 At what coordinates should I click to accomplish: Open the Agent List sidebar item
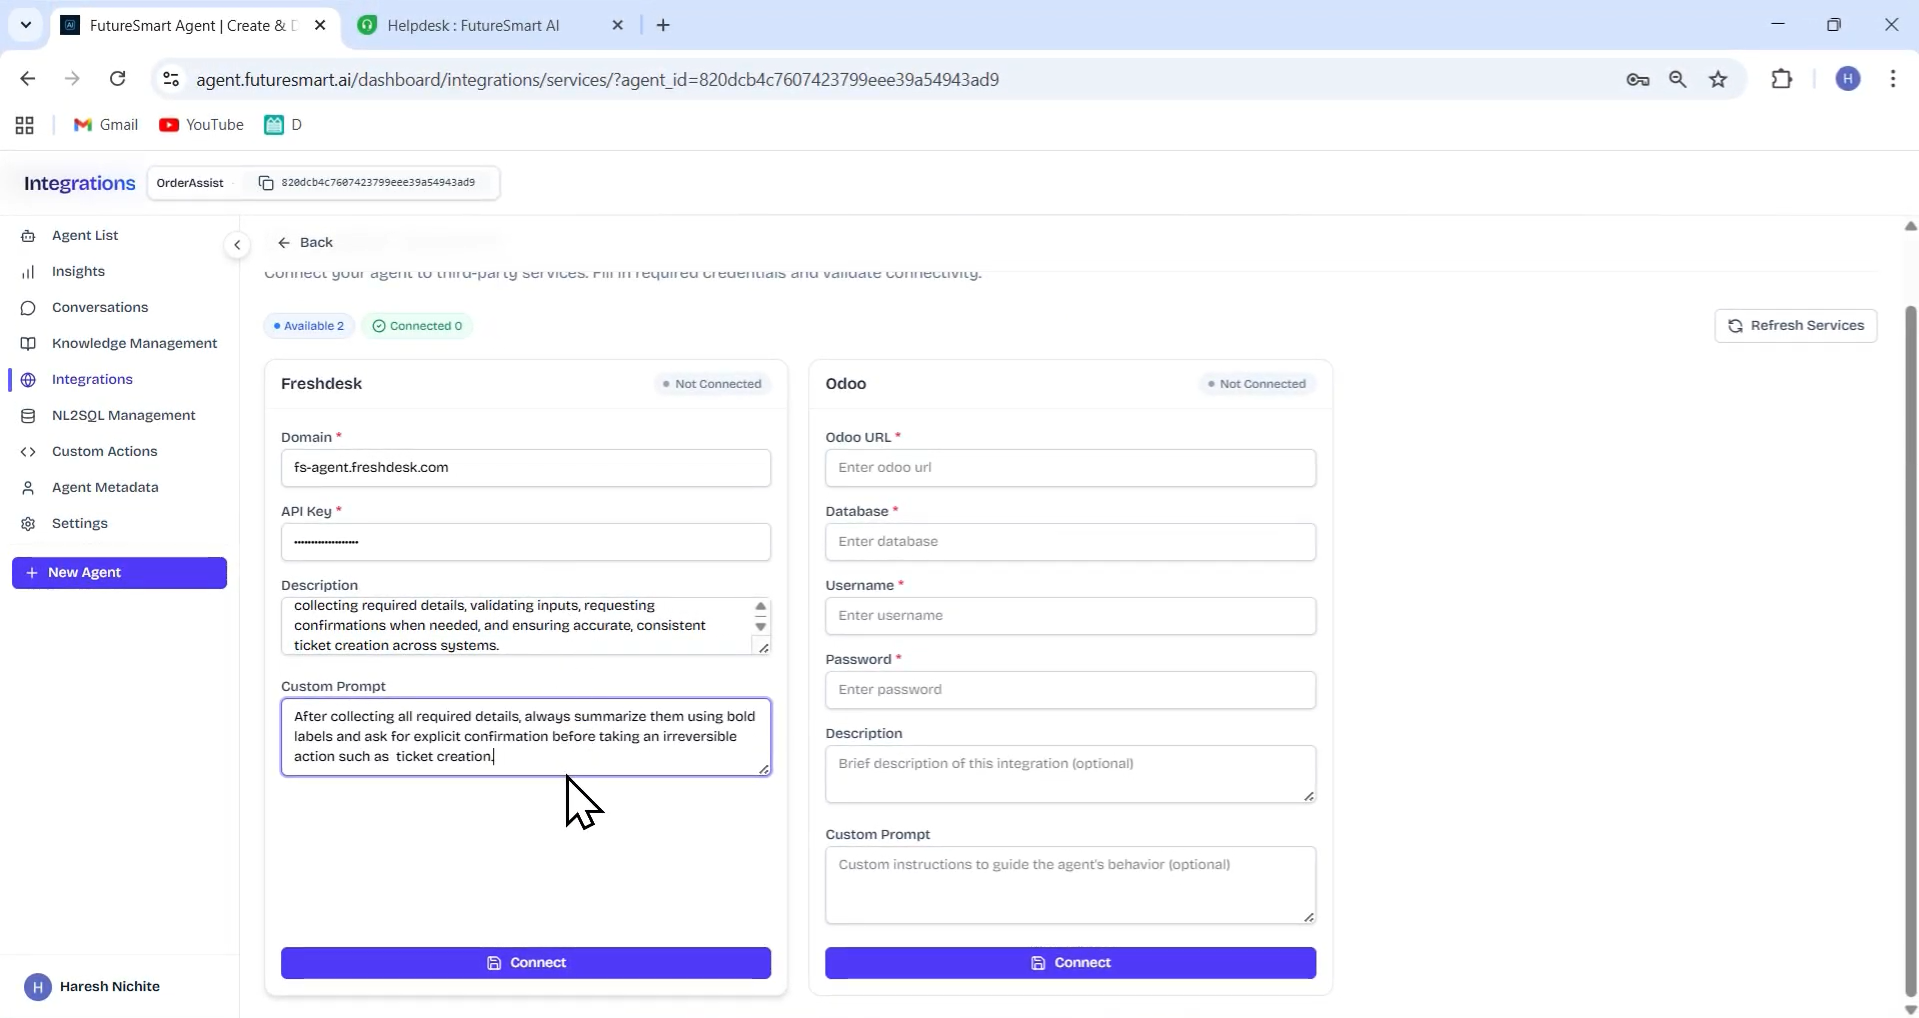(x=85, y=235)
